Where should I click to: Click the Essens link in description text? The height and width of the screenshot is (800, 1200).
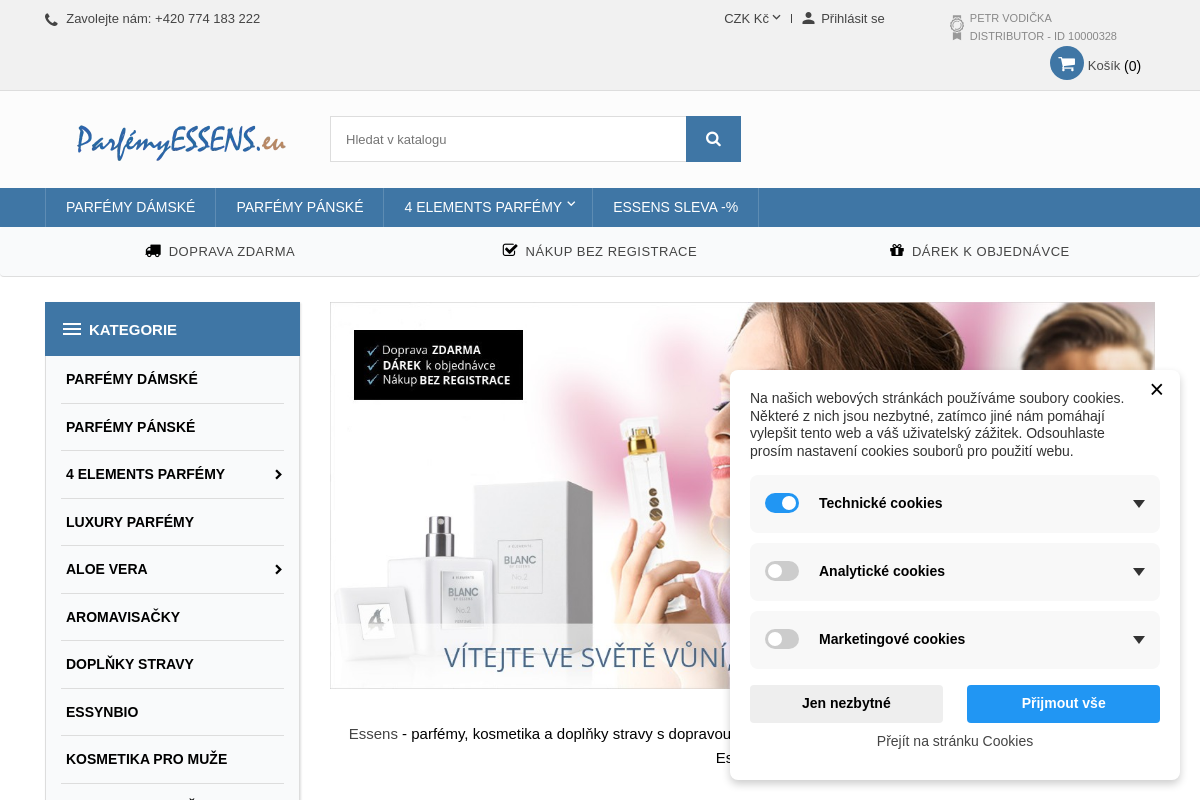[373, 734]
